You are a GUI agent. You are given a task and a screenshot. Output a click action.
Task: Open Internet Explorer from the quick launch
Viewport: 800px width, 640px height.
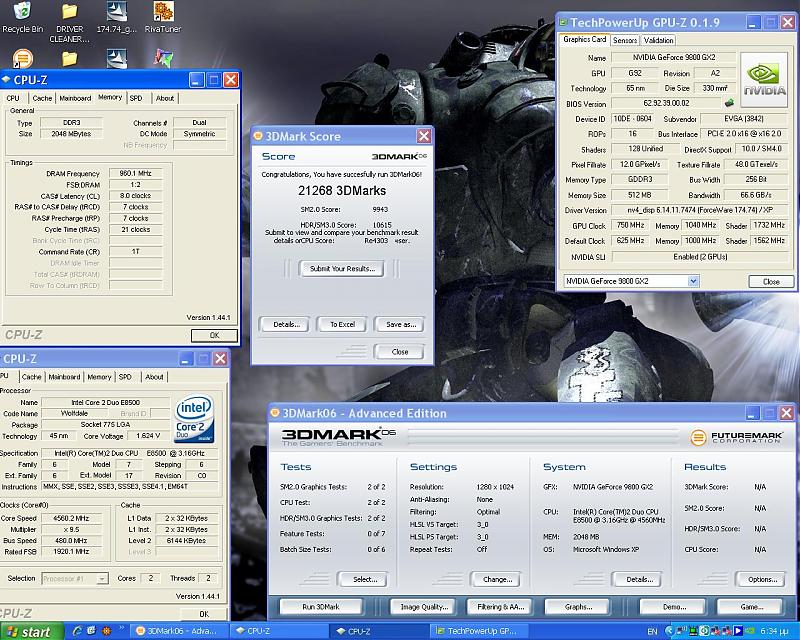pyautogui.click(x=78, y=631)
